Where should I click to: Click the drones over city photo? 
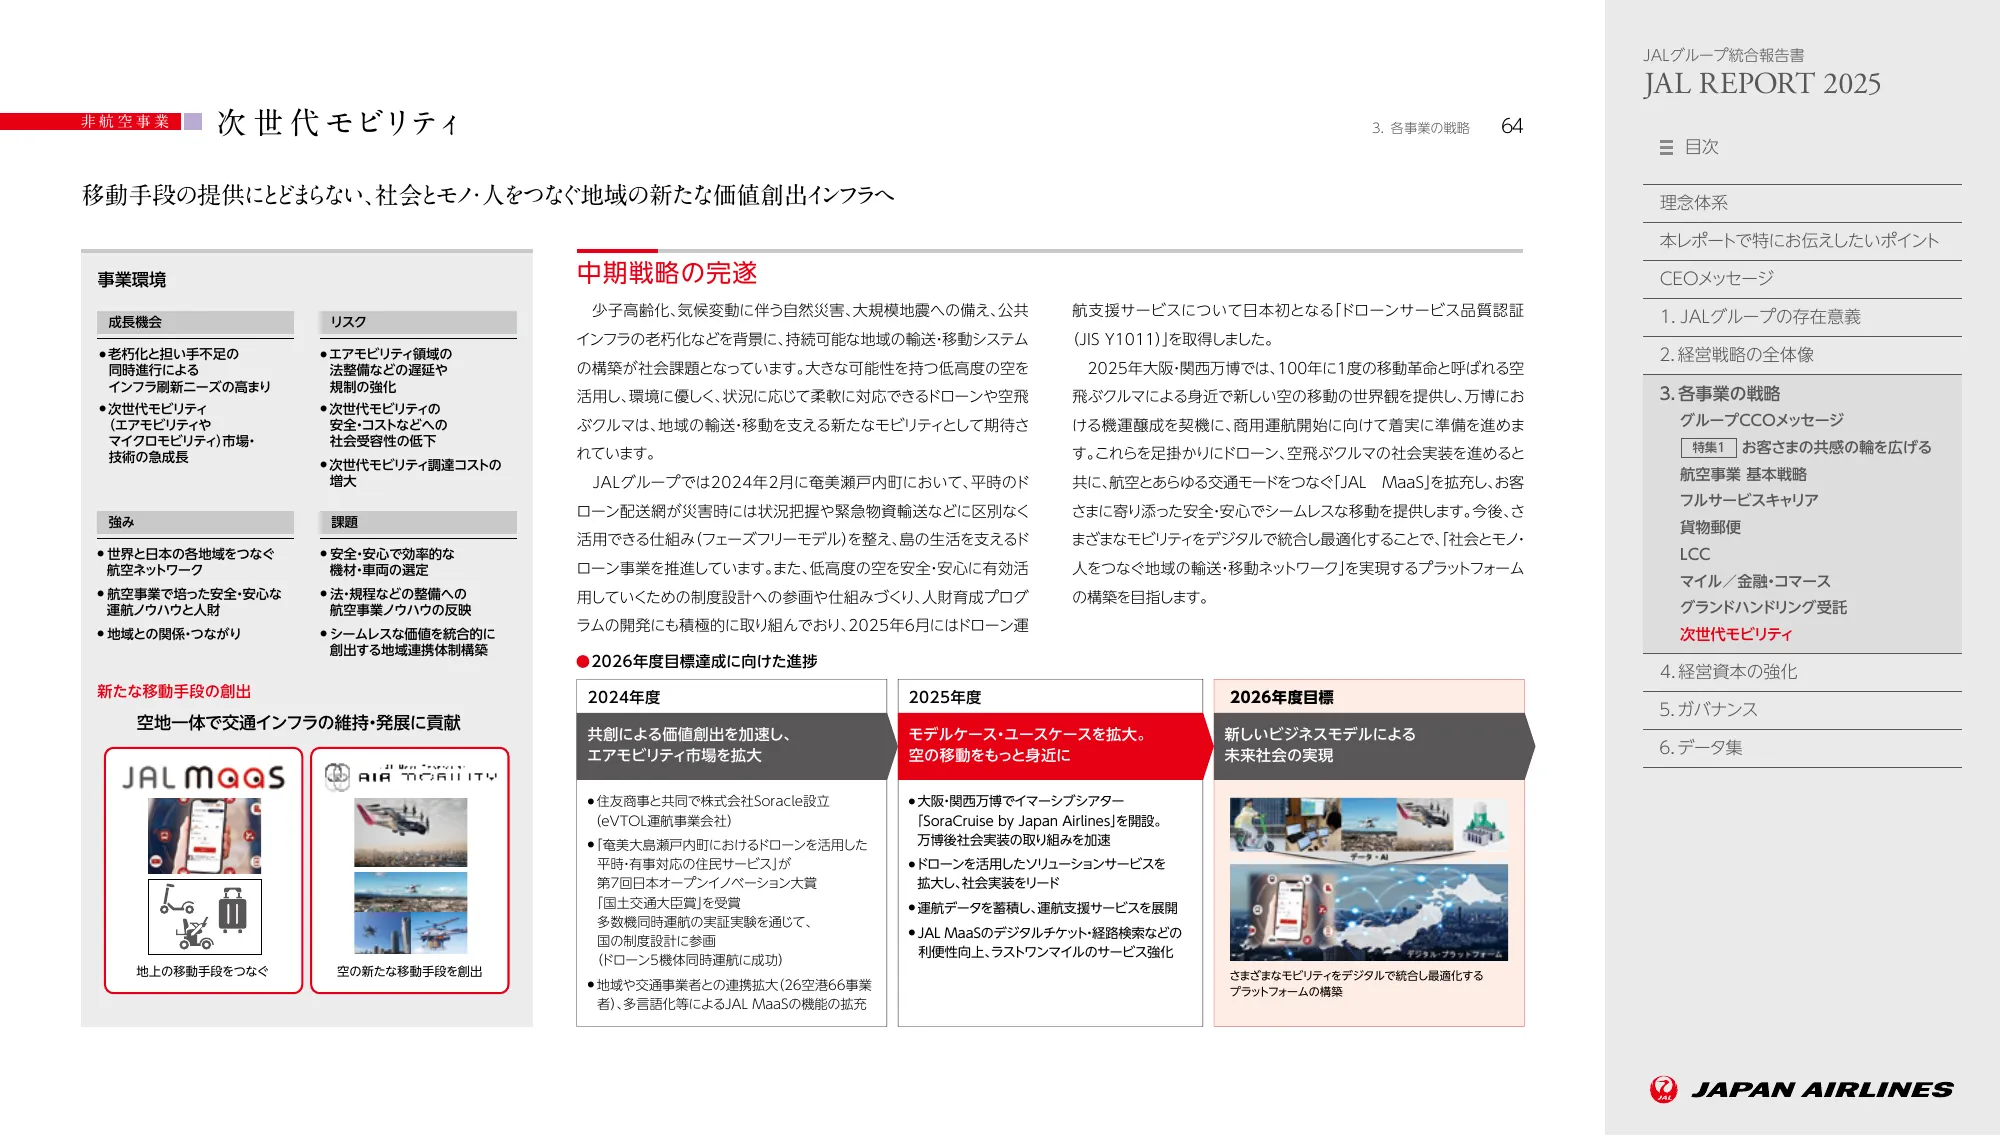coord(410,913)
